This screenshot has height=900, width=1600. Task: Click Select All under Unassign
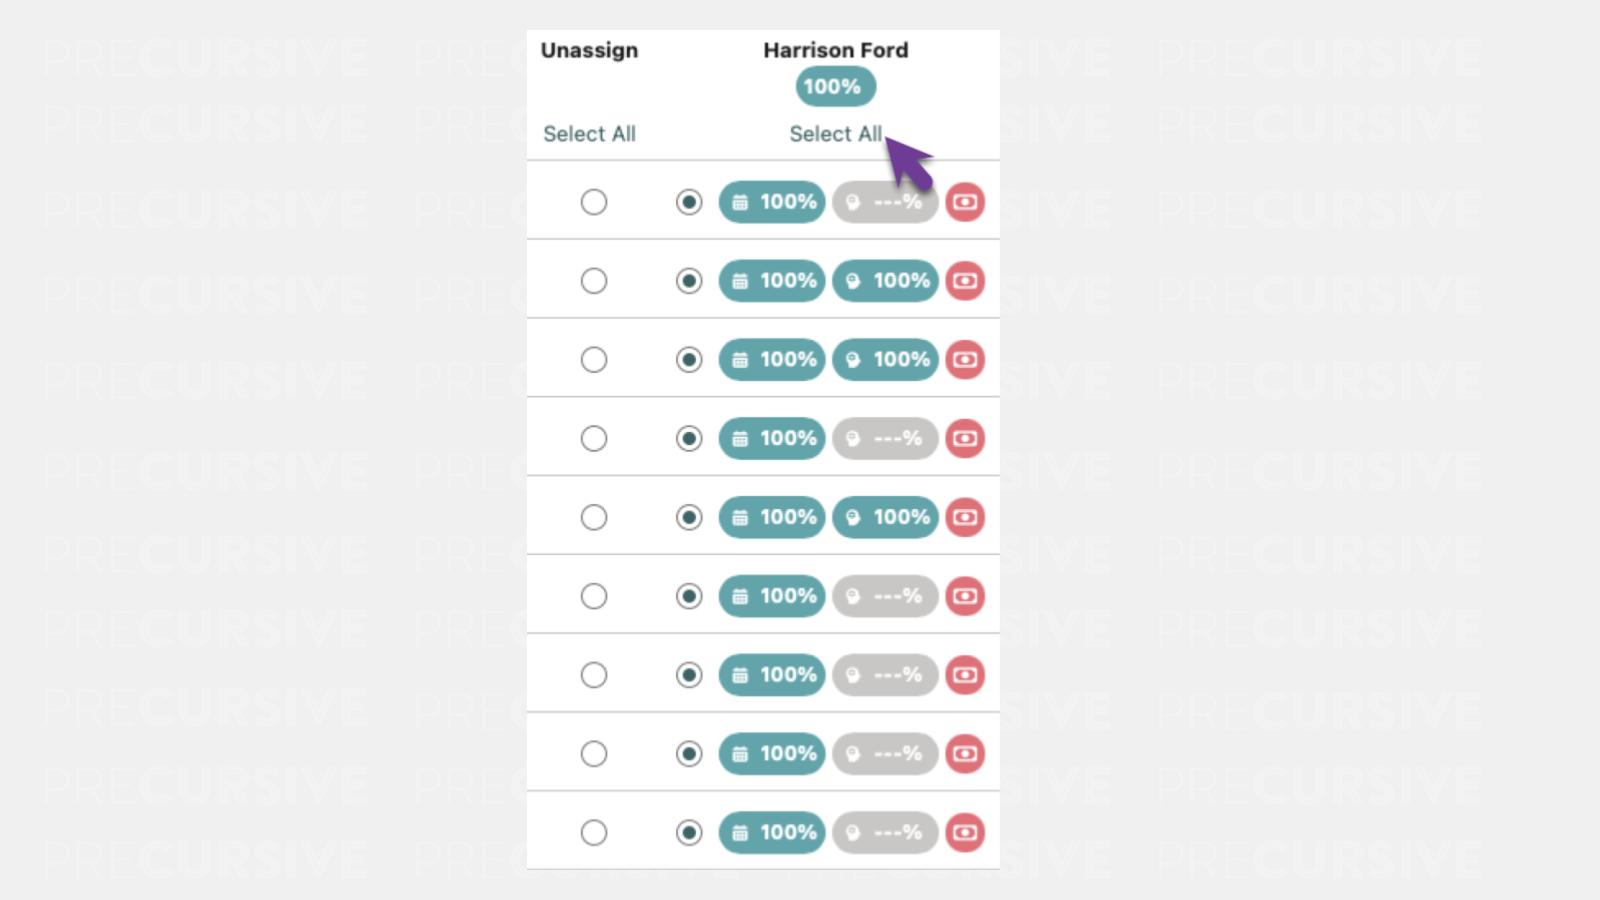tap(589, 134)
